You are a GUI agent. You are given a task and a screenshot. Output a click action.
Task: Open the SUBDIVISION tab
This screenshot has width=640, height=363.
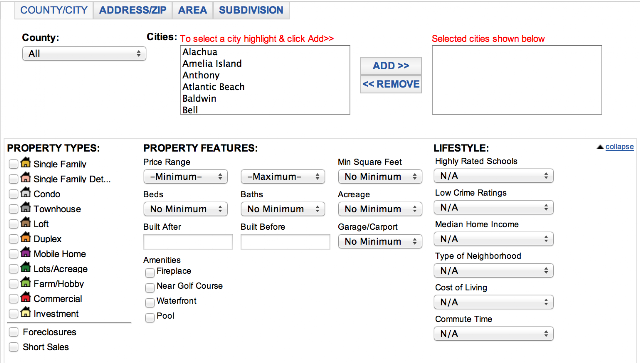pyautogui.click(x=251, y=10)
